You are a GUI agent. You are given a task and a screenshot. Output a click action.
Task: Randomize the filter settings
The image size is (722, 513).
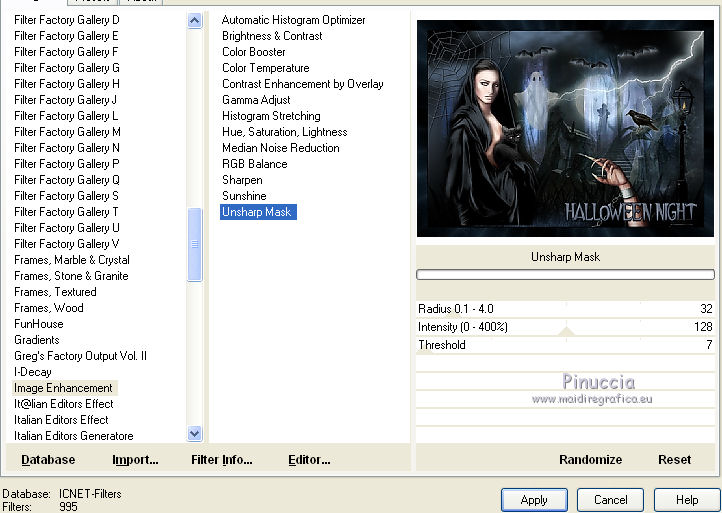[590, 460]
